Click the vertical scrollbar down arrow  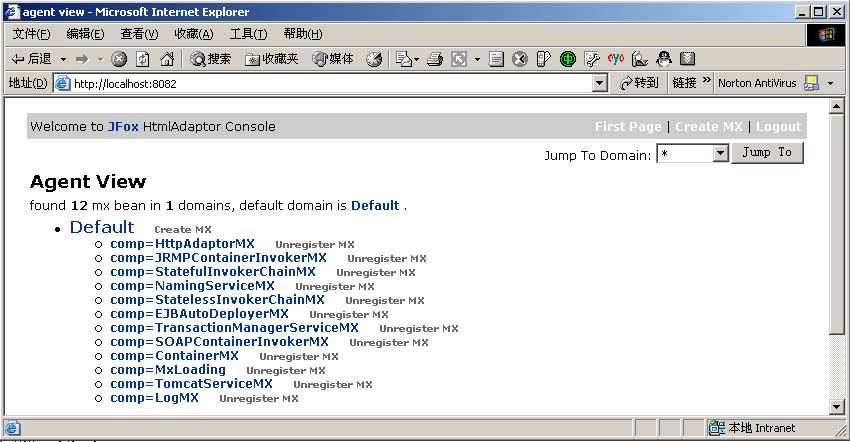coord(838,406)
